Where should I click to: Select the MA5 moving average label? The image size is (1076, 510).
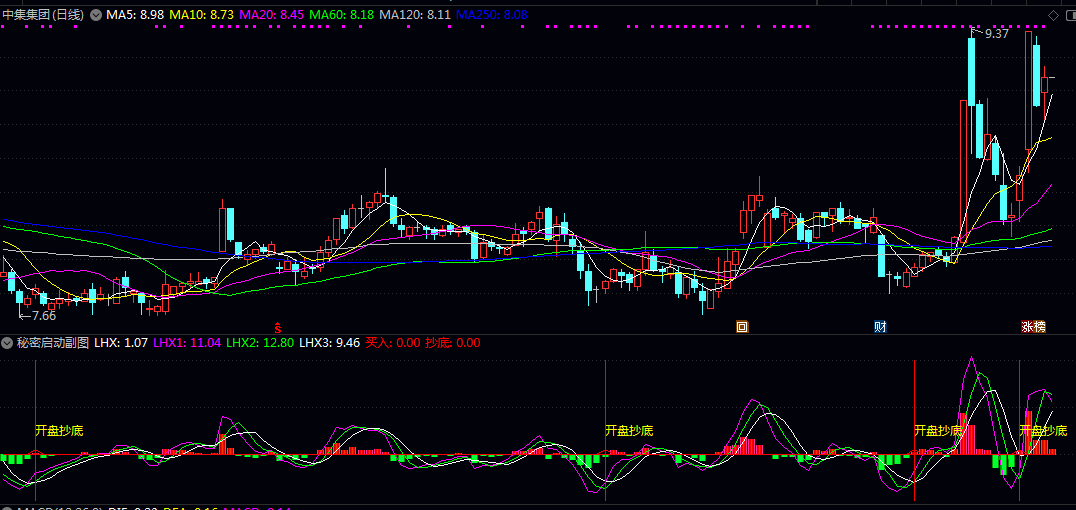[135, 15]
